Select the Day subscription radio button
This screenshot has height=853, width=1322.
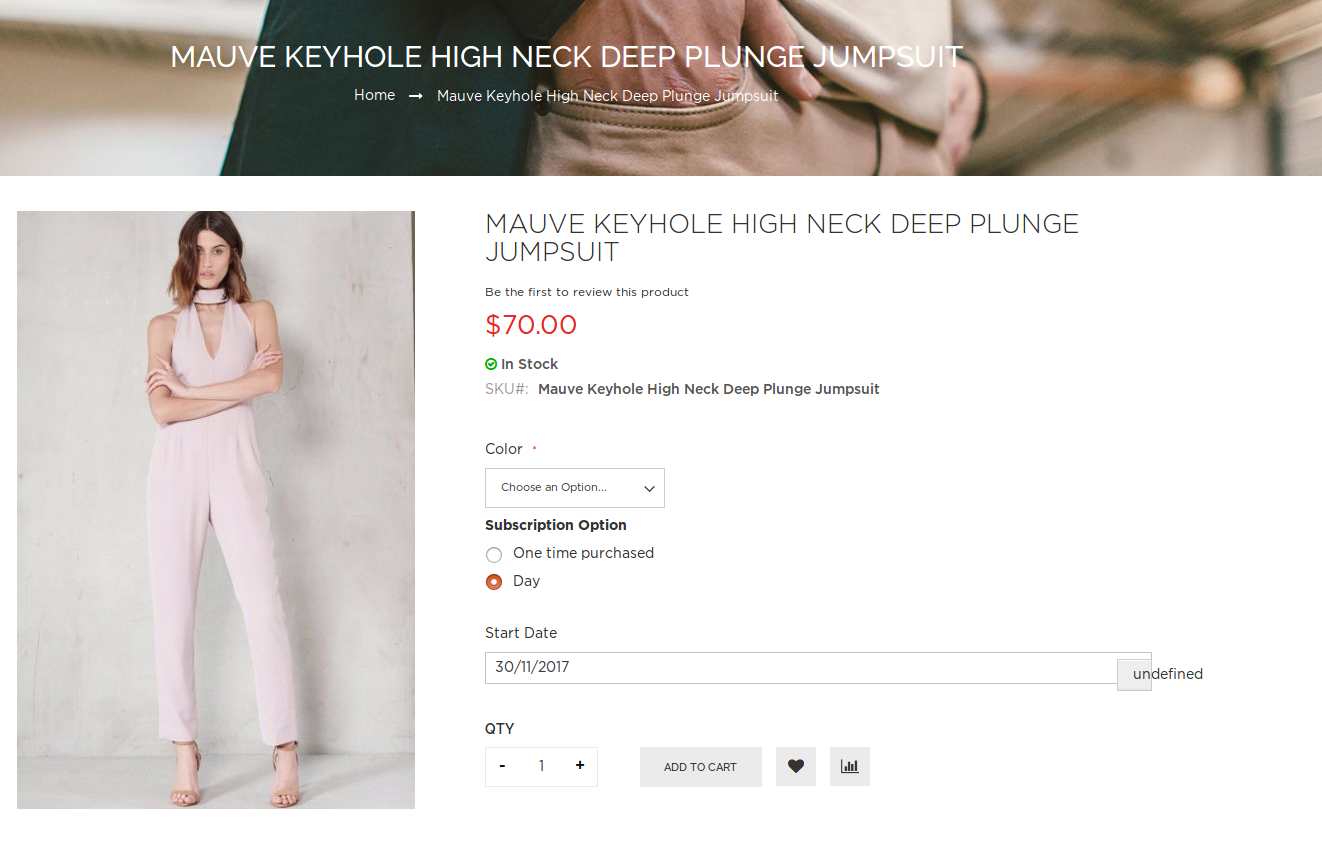[x=494, y=582]
